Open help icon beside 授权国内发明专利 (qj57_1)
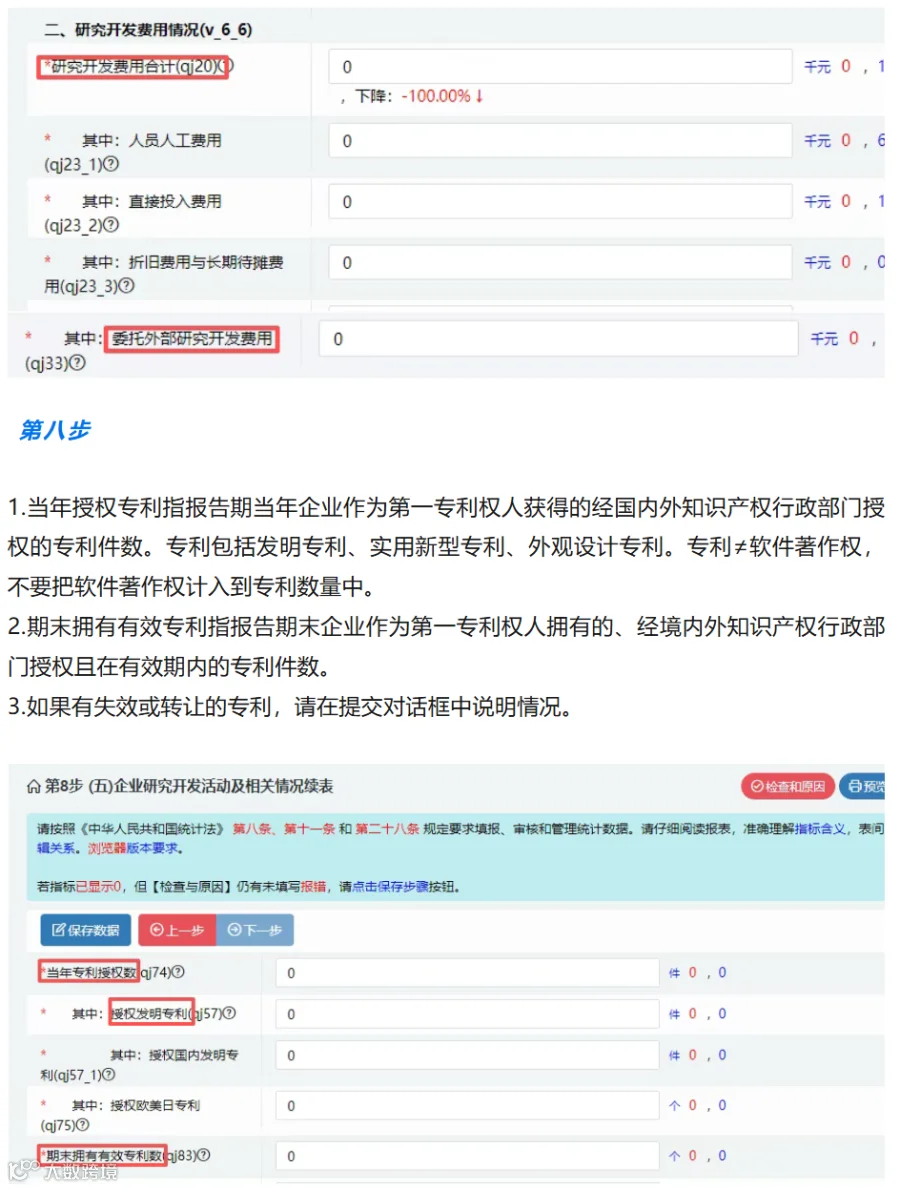Image resolution: width=900 pixels, height=1188 pixels. tap(108, 1074)
